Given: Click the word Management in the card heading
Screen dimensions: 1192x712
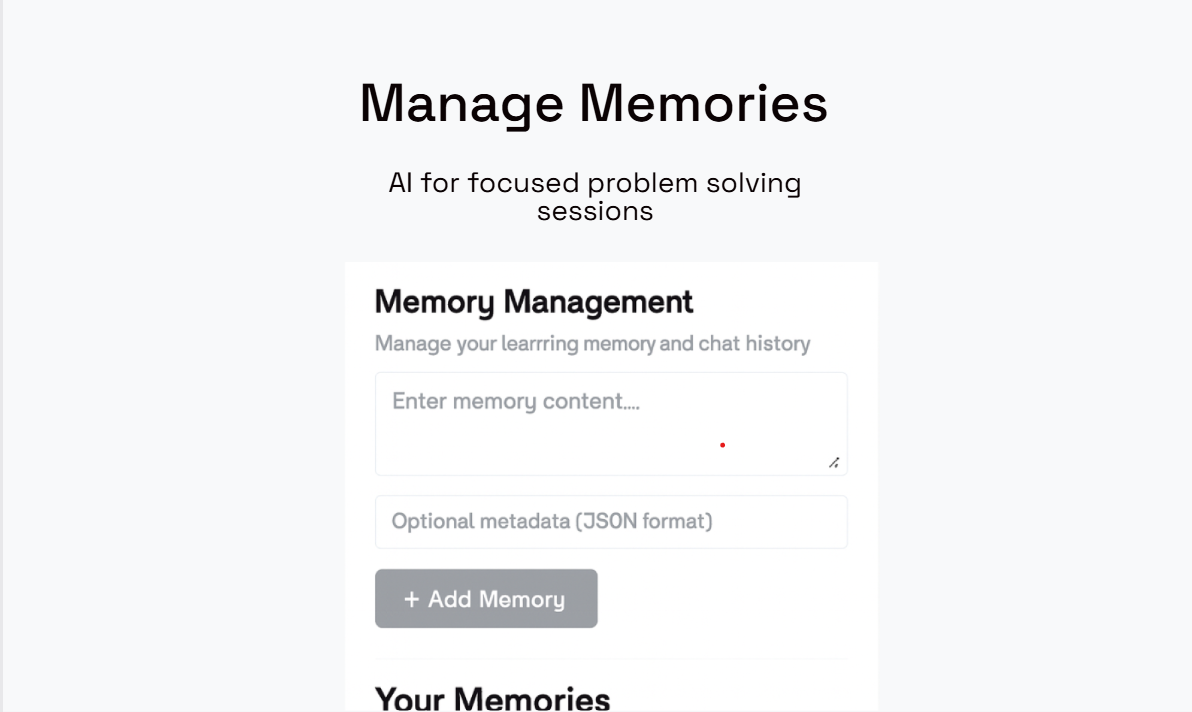Looking at the screenshot, I should (x=598, y=301).
